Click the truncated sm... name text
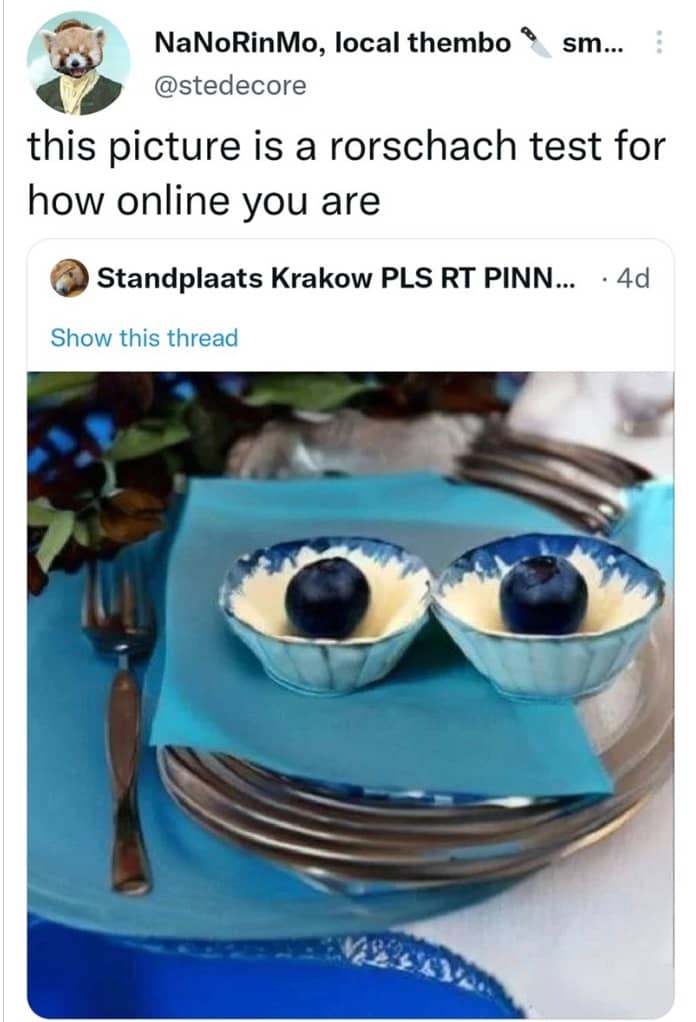The image size is (696, 1022). pyautogui.click(x=592, y=44)
